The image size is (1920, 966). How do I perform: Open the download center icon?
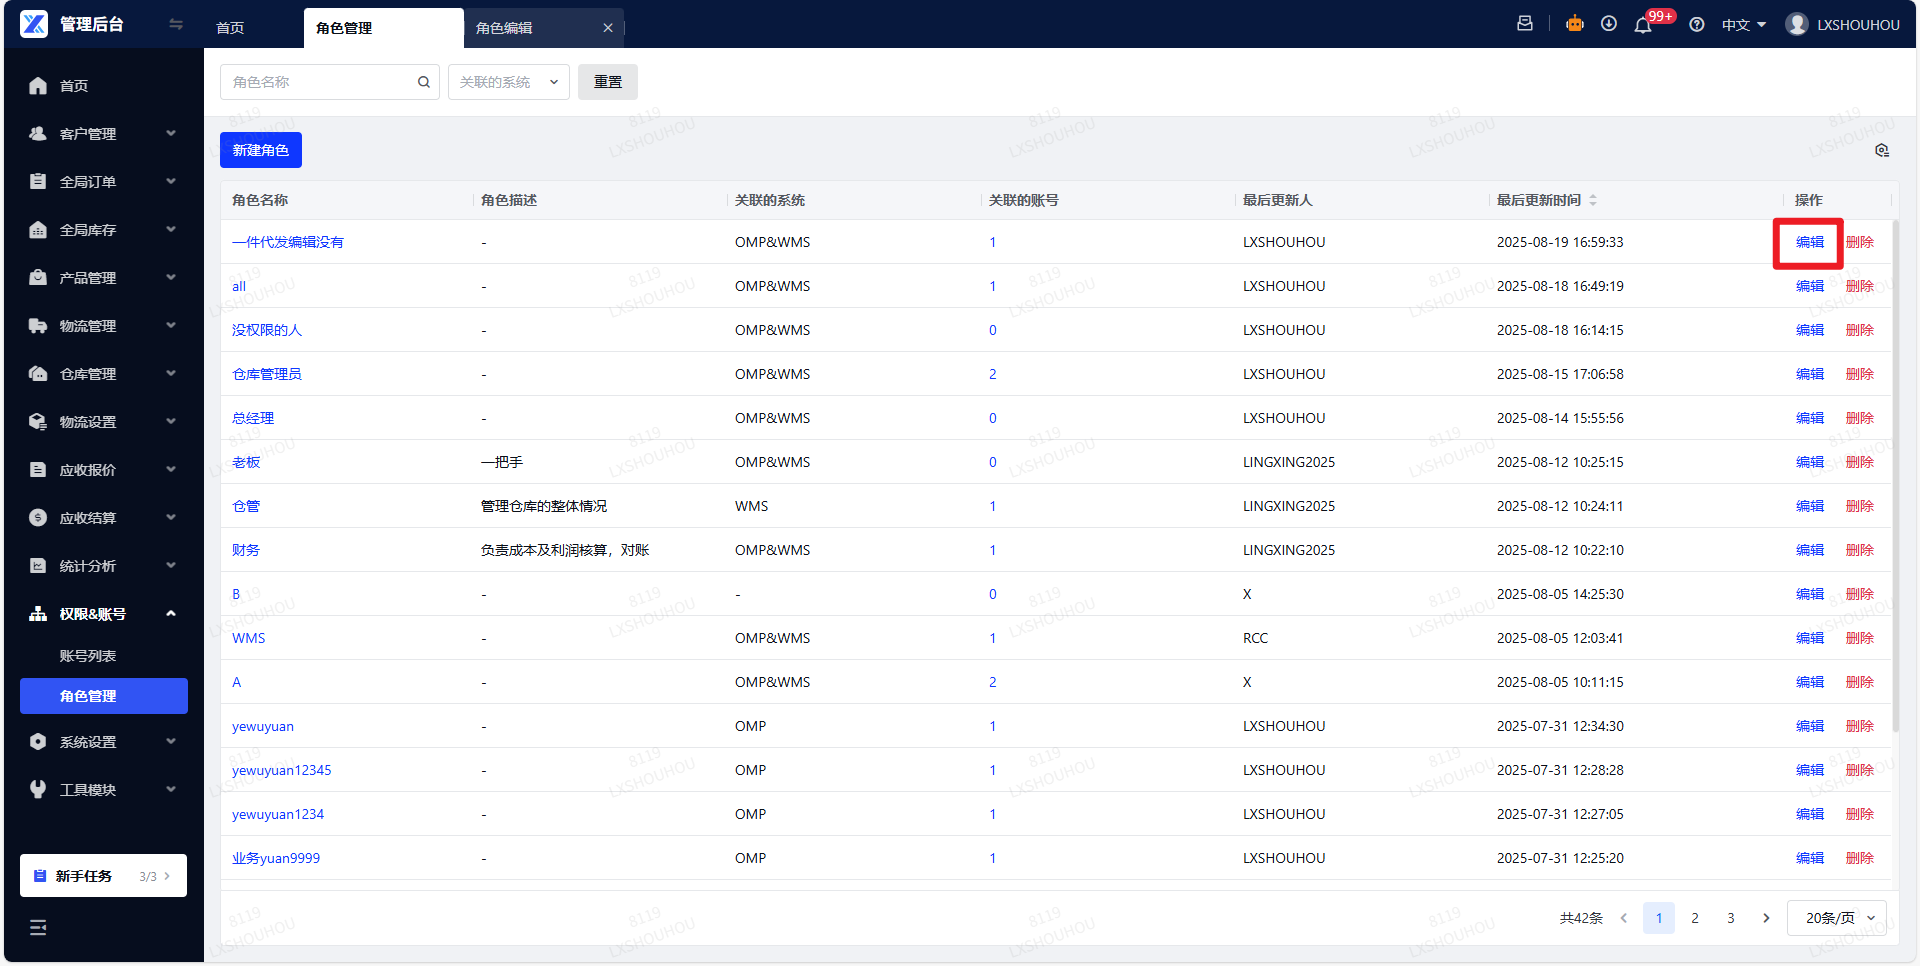[1609, 24]
